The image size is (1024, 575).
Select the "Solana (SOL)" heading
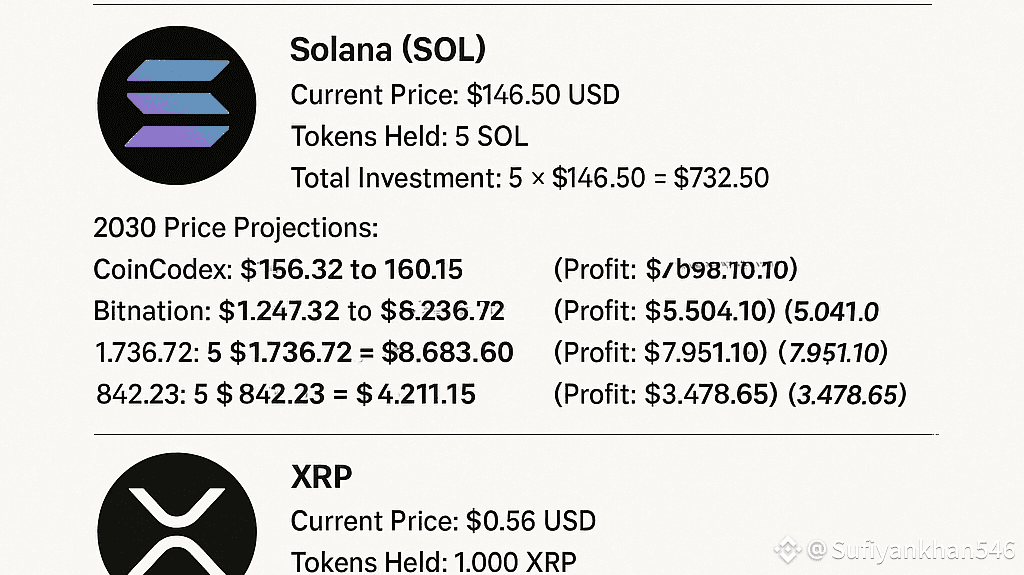point(387,50)
